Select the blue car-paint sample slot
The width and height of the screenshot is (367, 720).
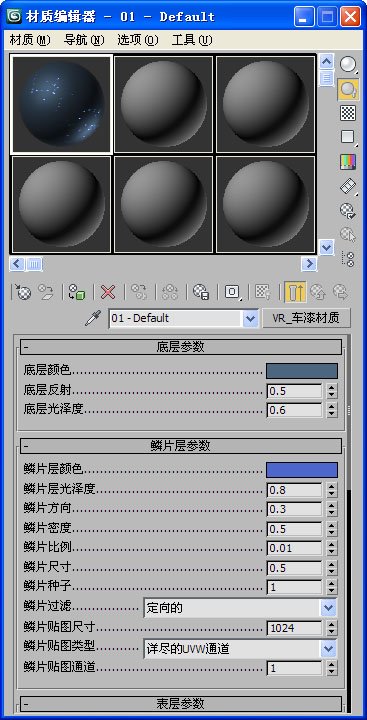pyautogui.click(x=62, y=103)
